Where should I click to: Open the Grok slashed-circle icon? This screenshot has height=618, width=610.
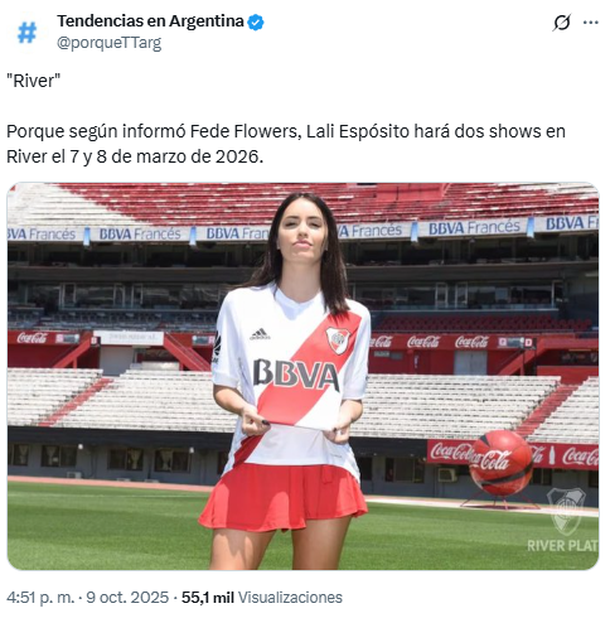click(562, 22)
